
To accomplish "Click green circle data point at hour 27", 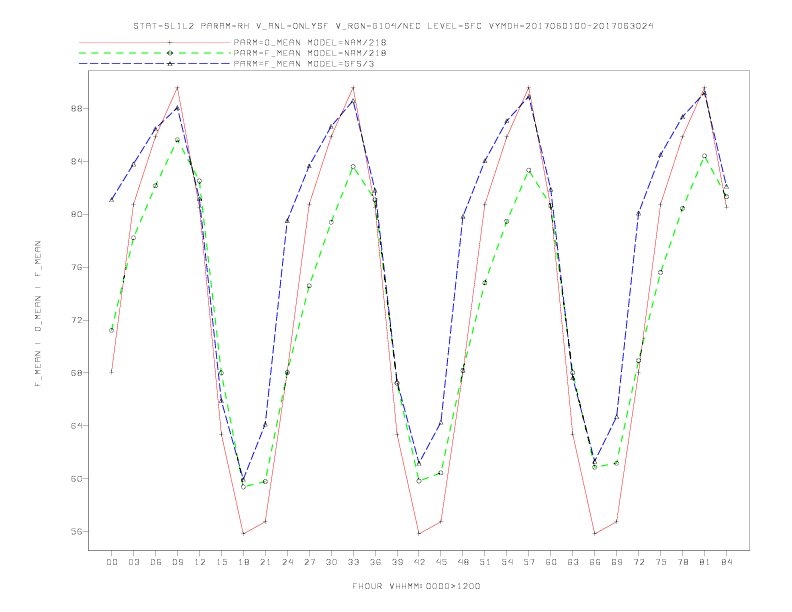I will coord(309,286).
